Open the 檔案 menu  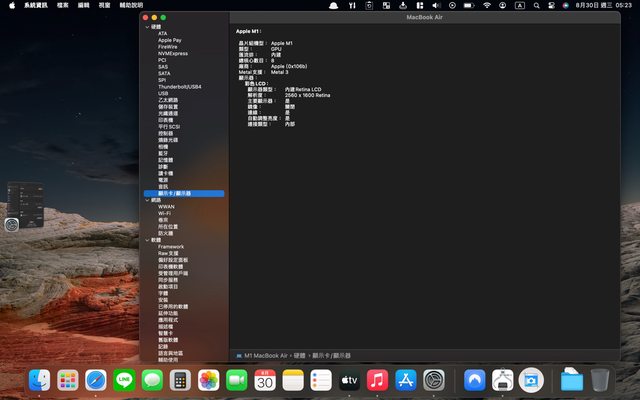point(63,5)
